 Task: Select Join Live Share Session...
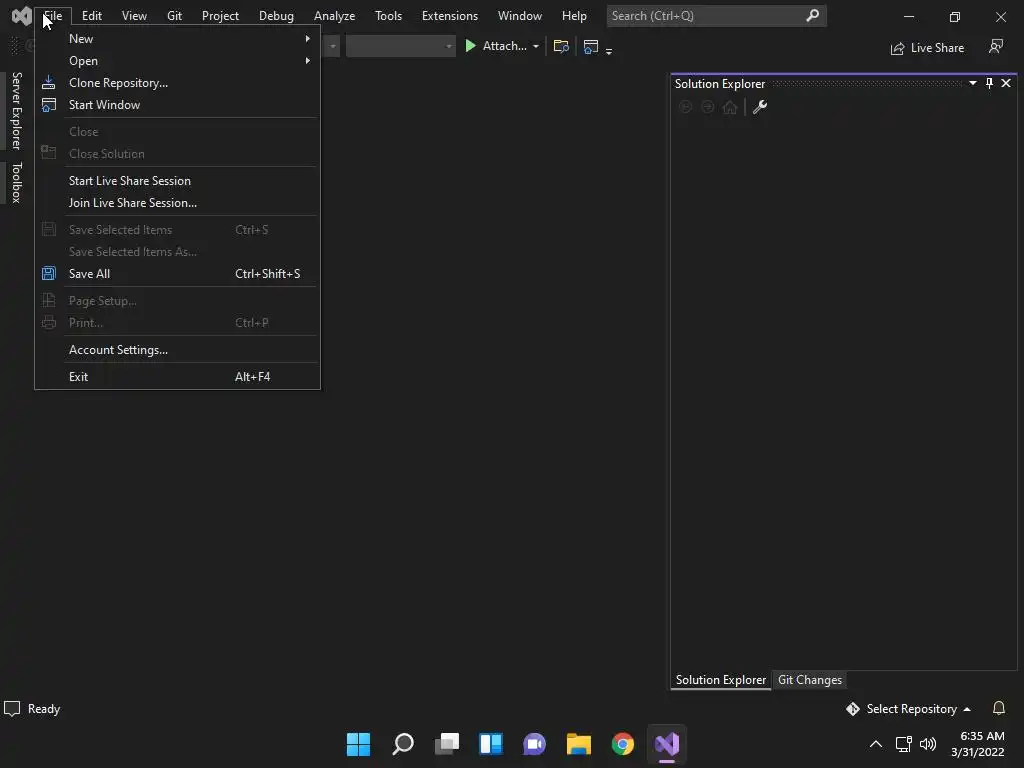pos(177,203)
